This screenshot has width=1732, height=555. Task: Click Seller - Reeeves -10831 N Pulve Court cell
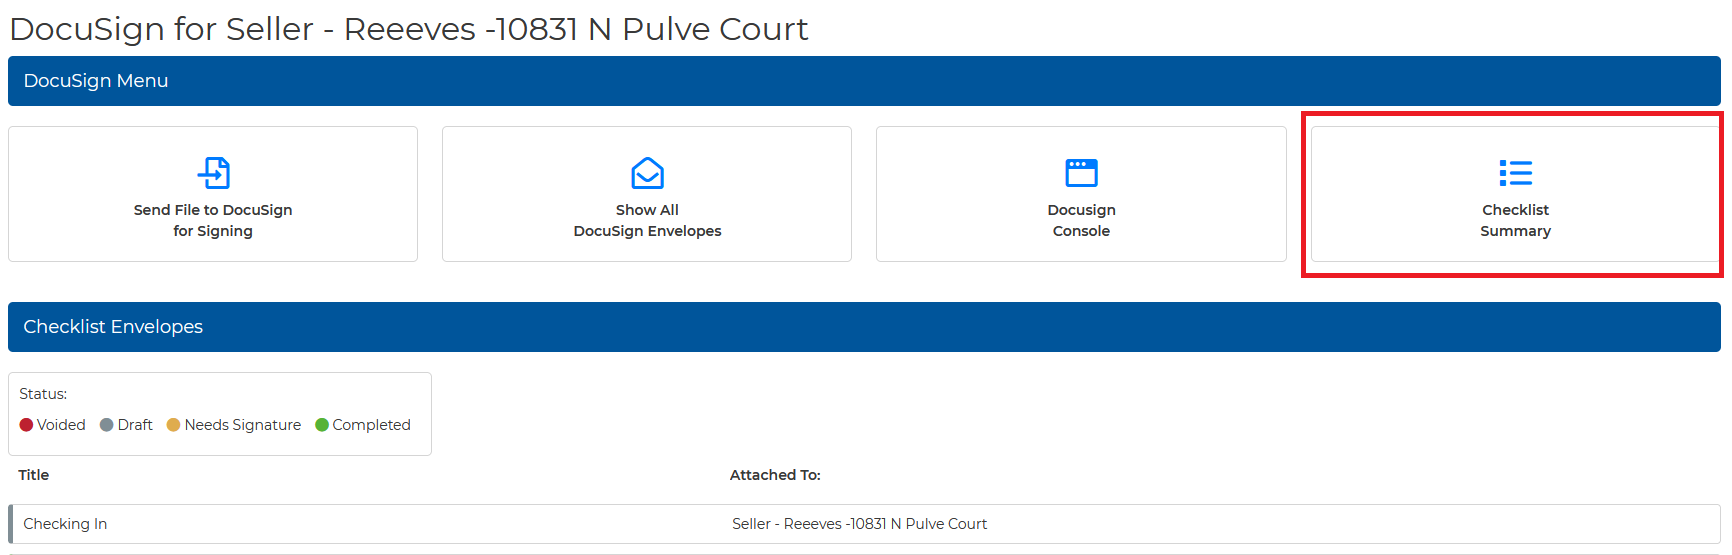[859, 524]
